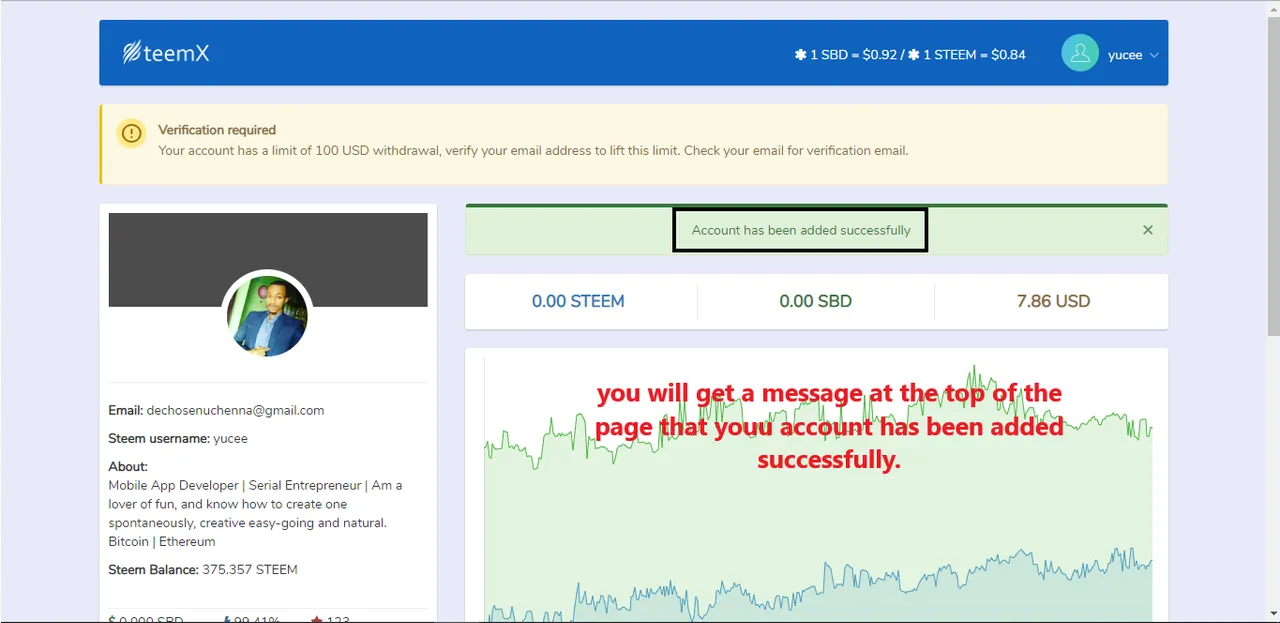
Task: Click the yellow verification warning icon
Action: pyautogui.click(x=131, y=133)
